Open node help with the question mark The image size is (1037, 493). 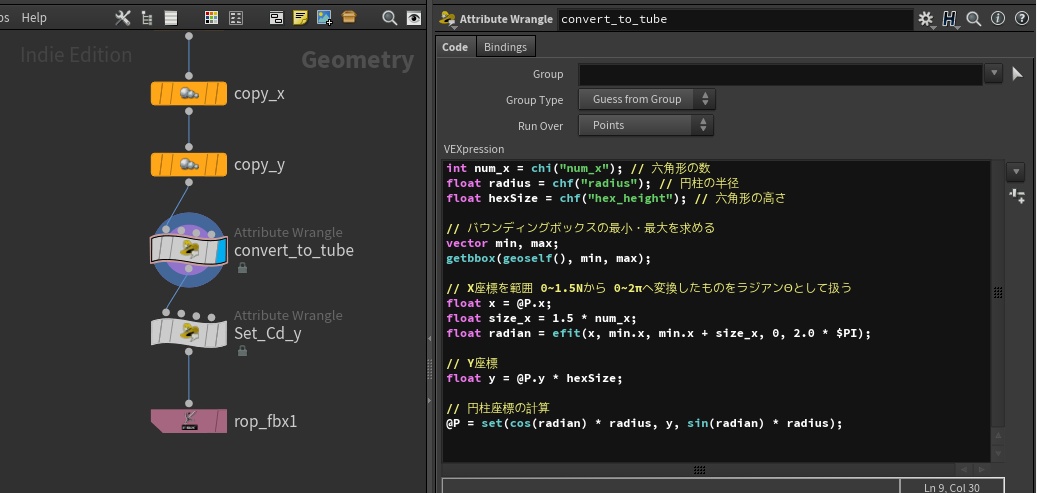click(1021, 19)
